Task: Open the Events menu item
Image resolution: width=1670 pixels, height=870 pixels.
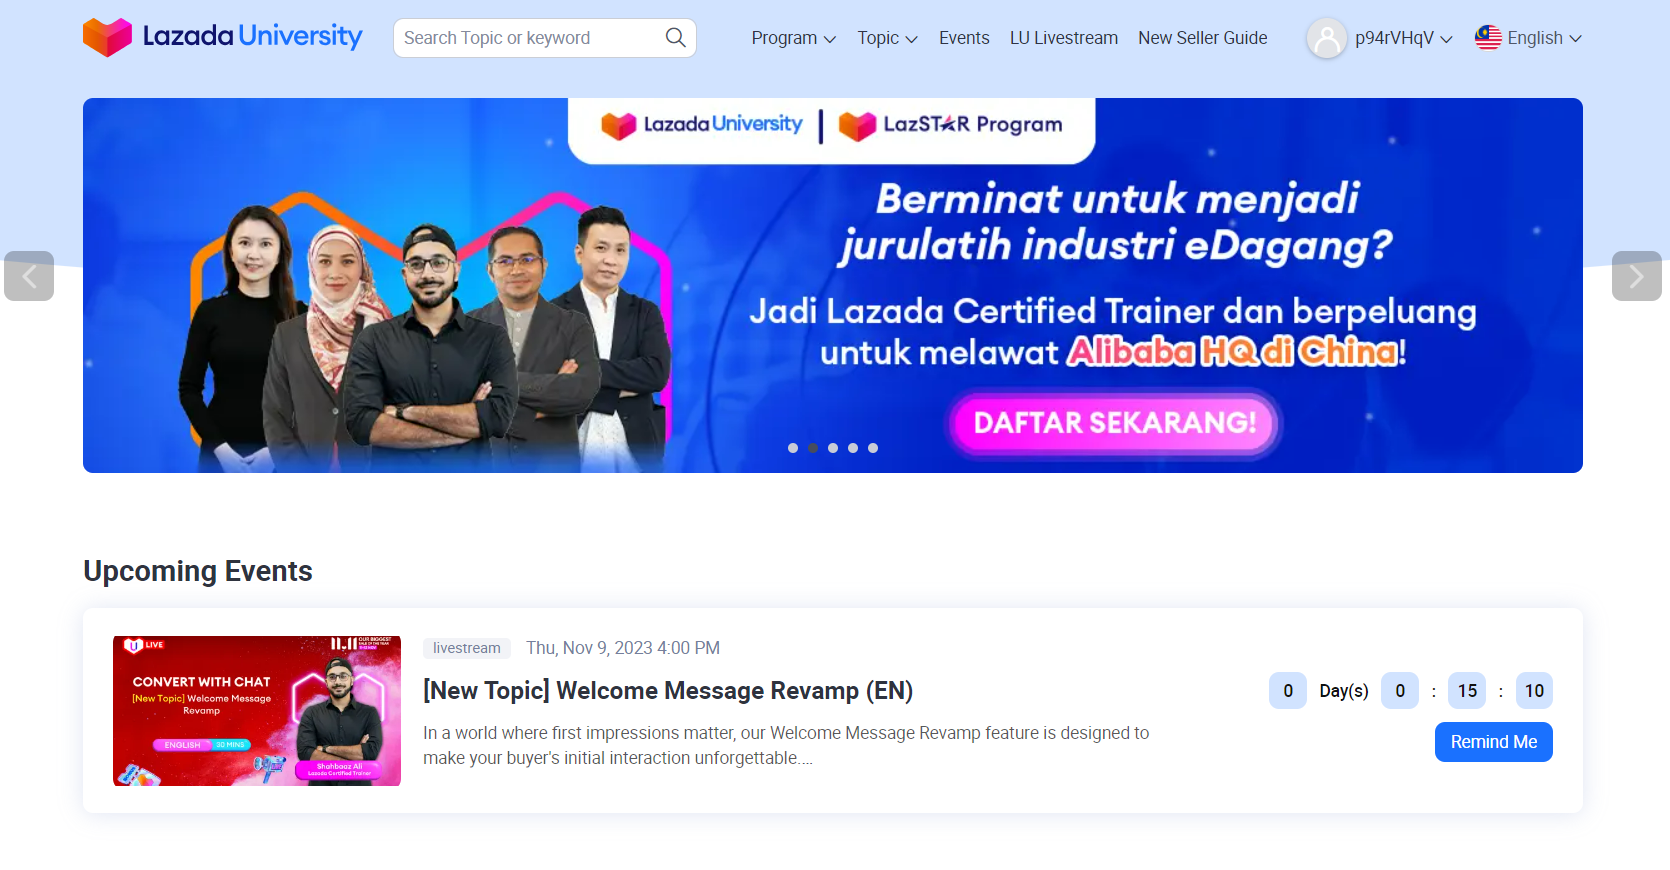Action: [x=964, y=38]
